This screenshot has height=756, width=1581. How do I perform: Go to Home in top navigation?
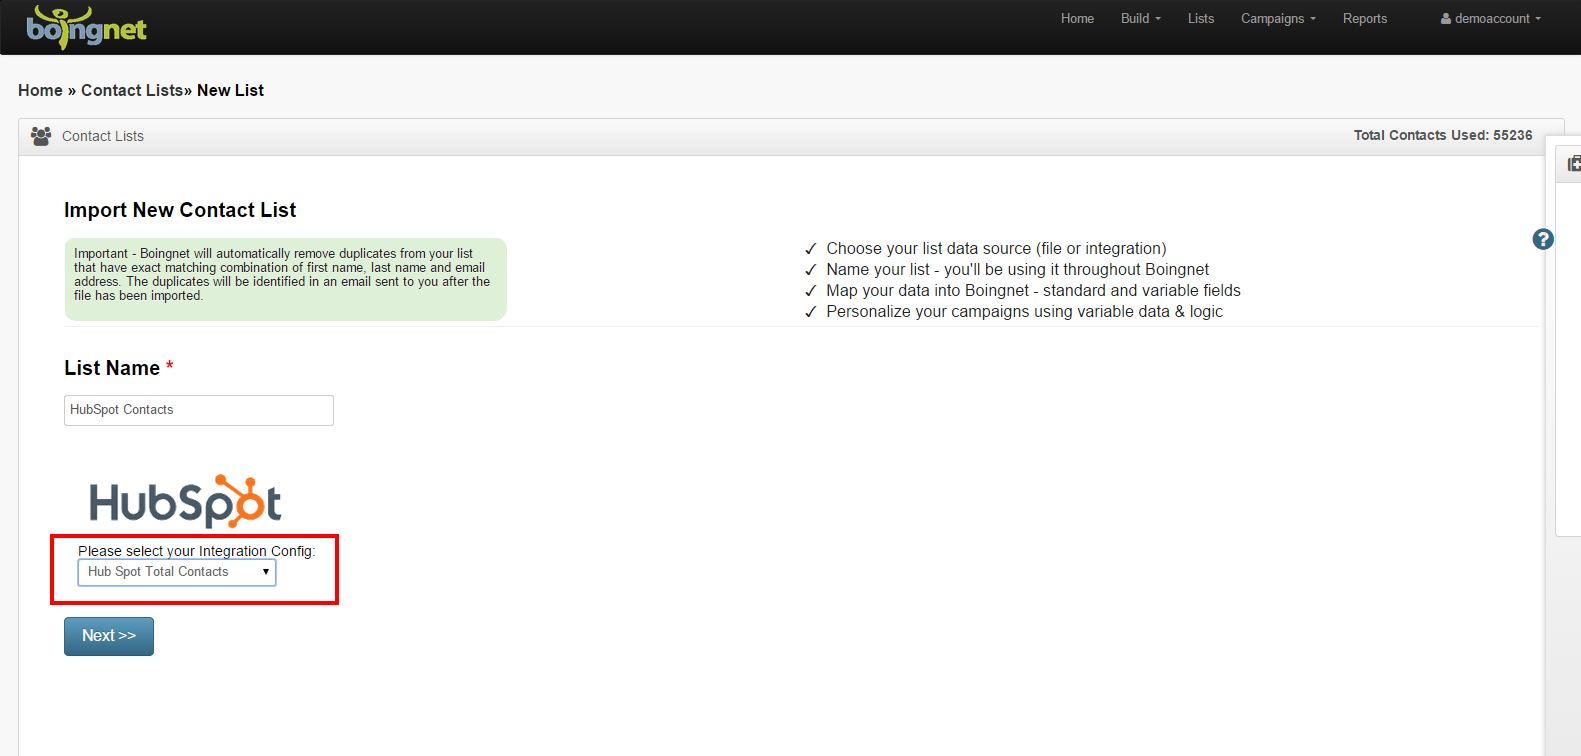point(1077,19)
